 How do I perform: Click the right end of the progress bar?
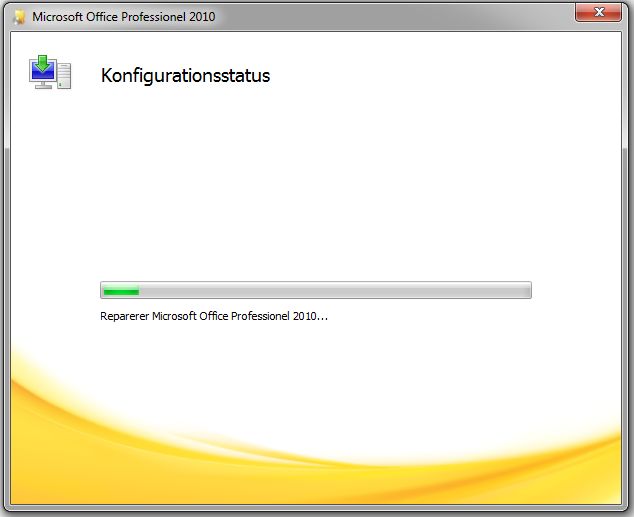527,291
